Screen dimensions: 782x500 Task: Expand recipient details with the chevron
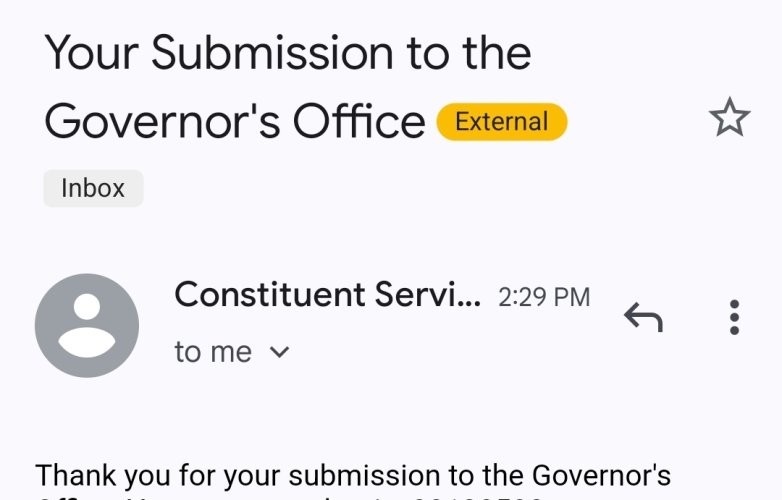(x=279, y=352)
